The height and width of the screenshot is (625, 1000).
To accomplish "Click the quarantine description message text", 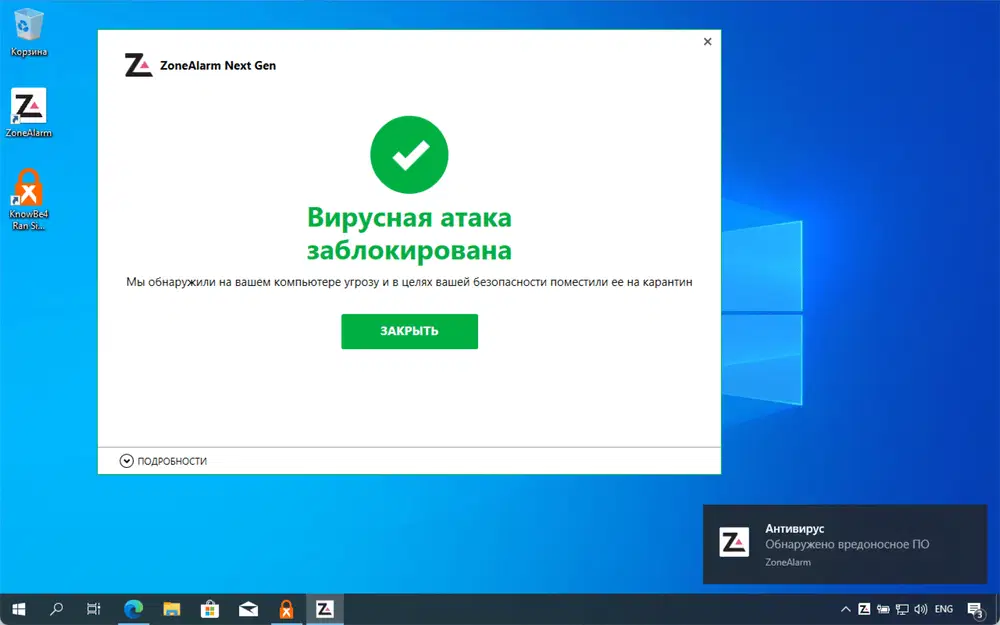I will coord(409,282).
